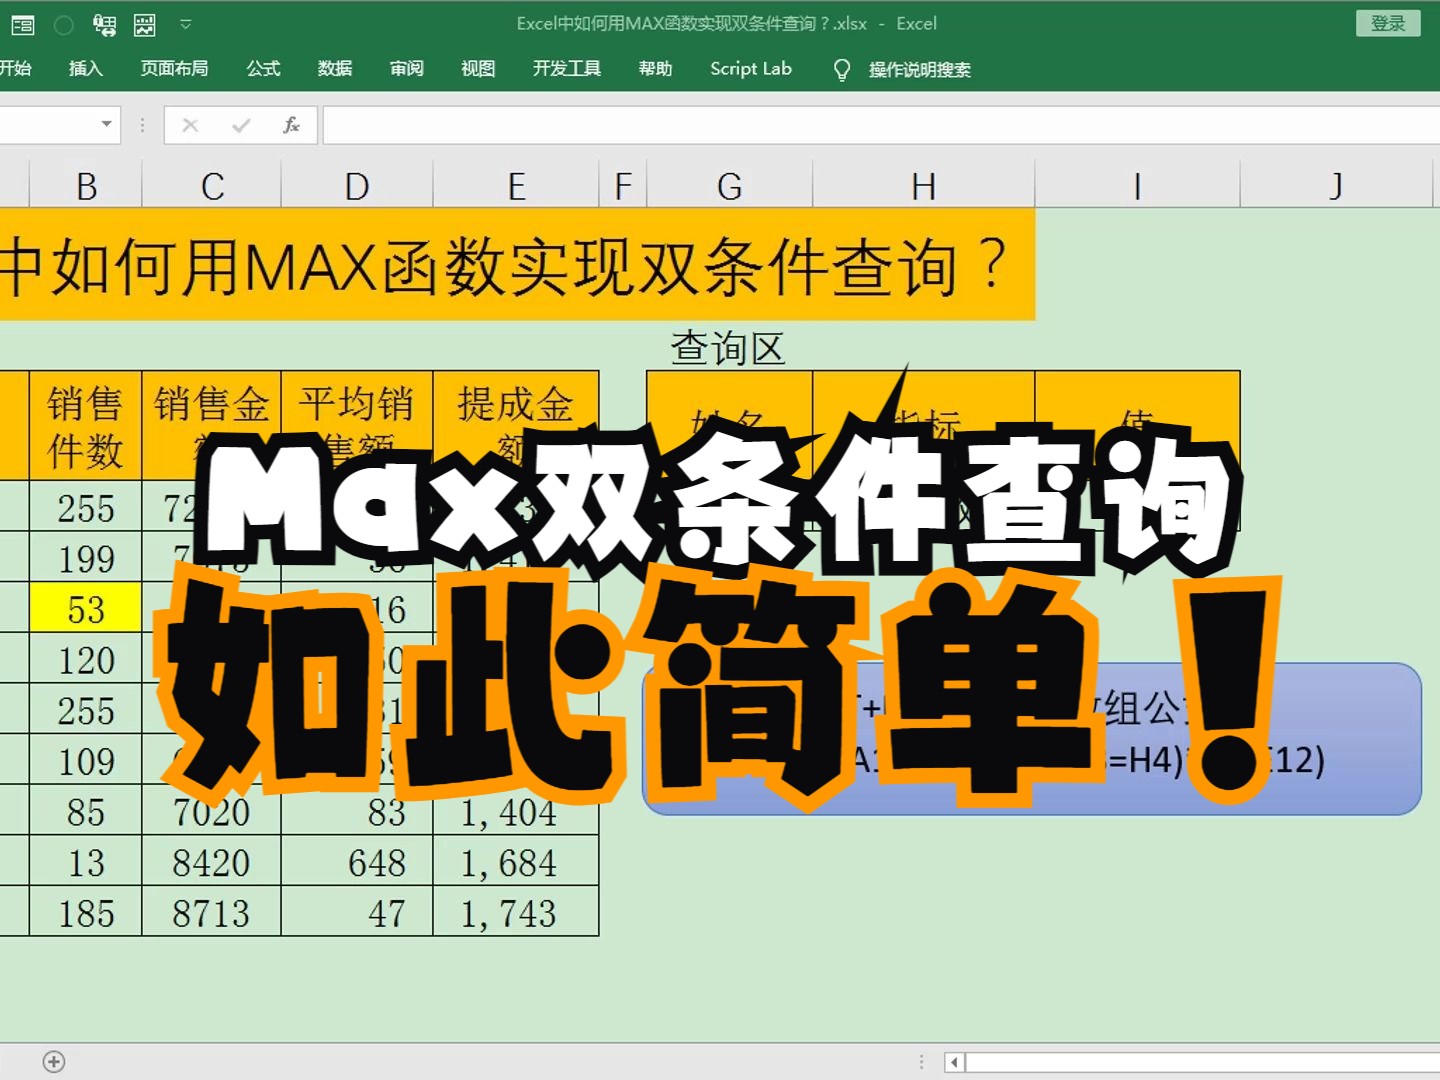The image size is (1440, 1080).
Task: Open the 页面布局 ribbon tab
Action: pyautogui.click(x=174, y=68)
